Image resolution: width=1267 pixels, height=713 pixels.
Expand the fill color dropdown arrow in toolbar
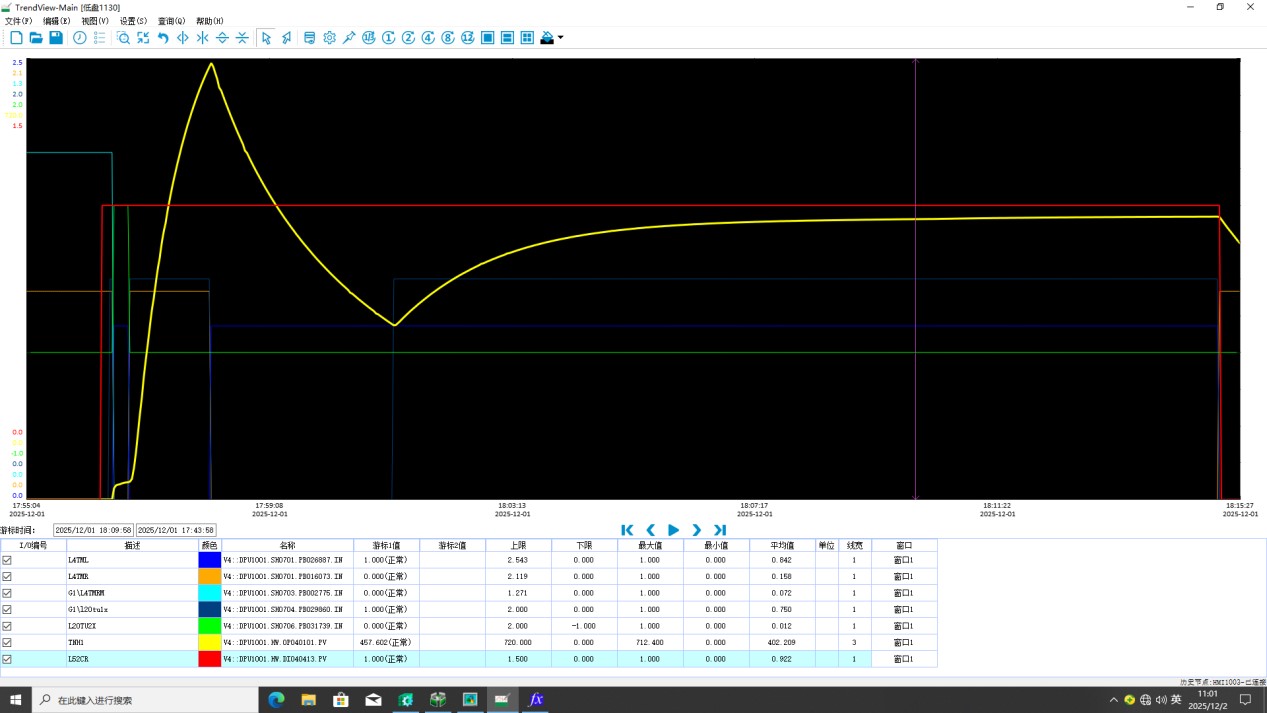pyautogui.click(x=560, y=38)
